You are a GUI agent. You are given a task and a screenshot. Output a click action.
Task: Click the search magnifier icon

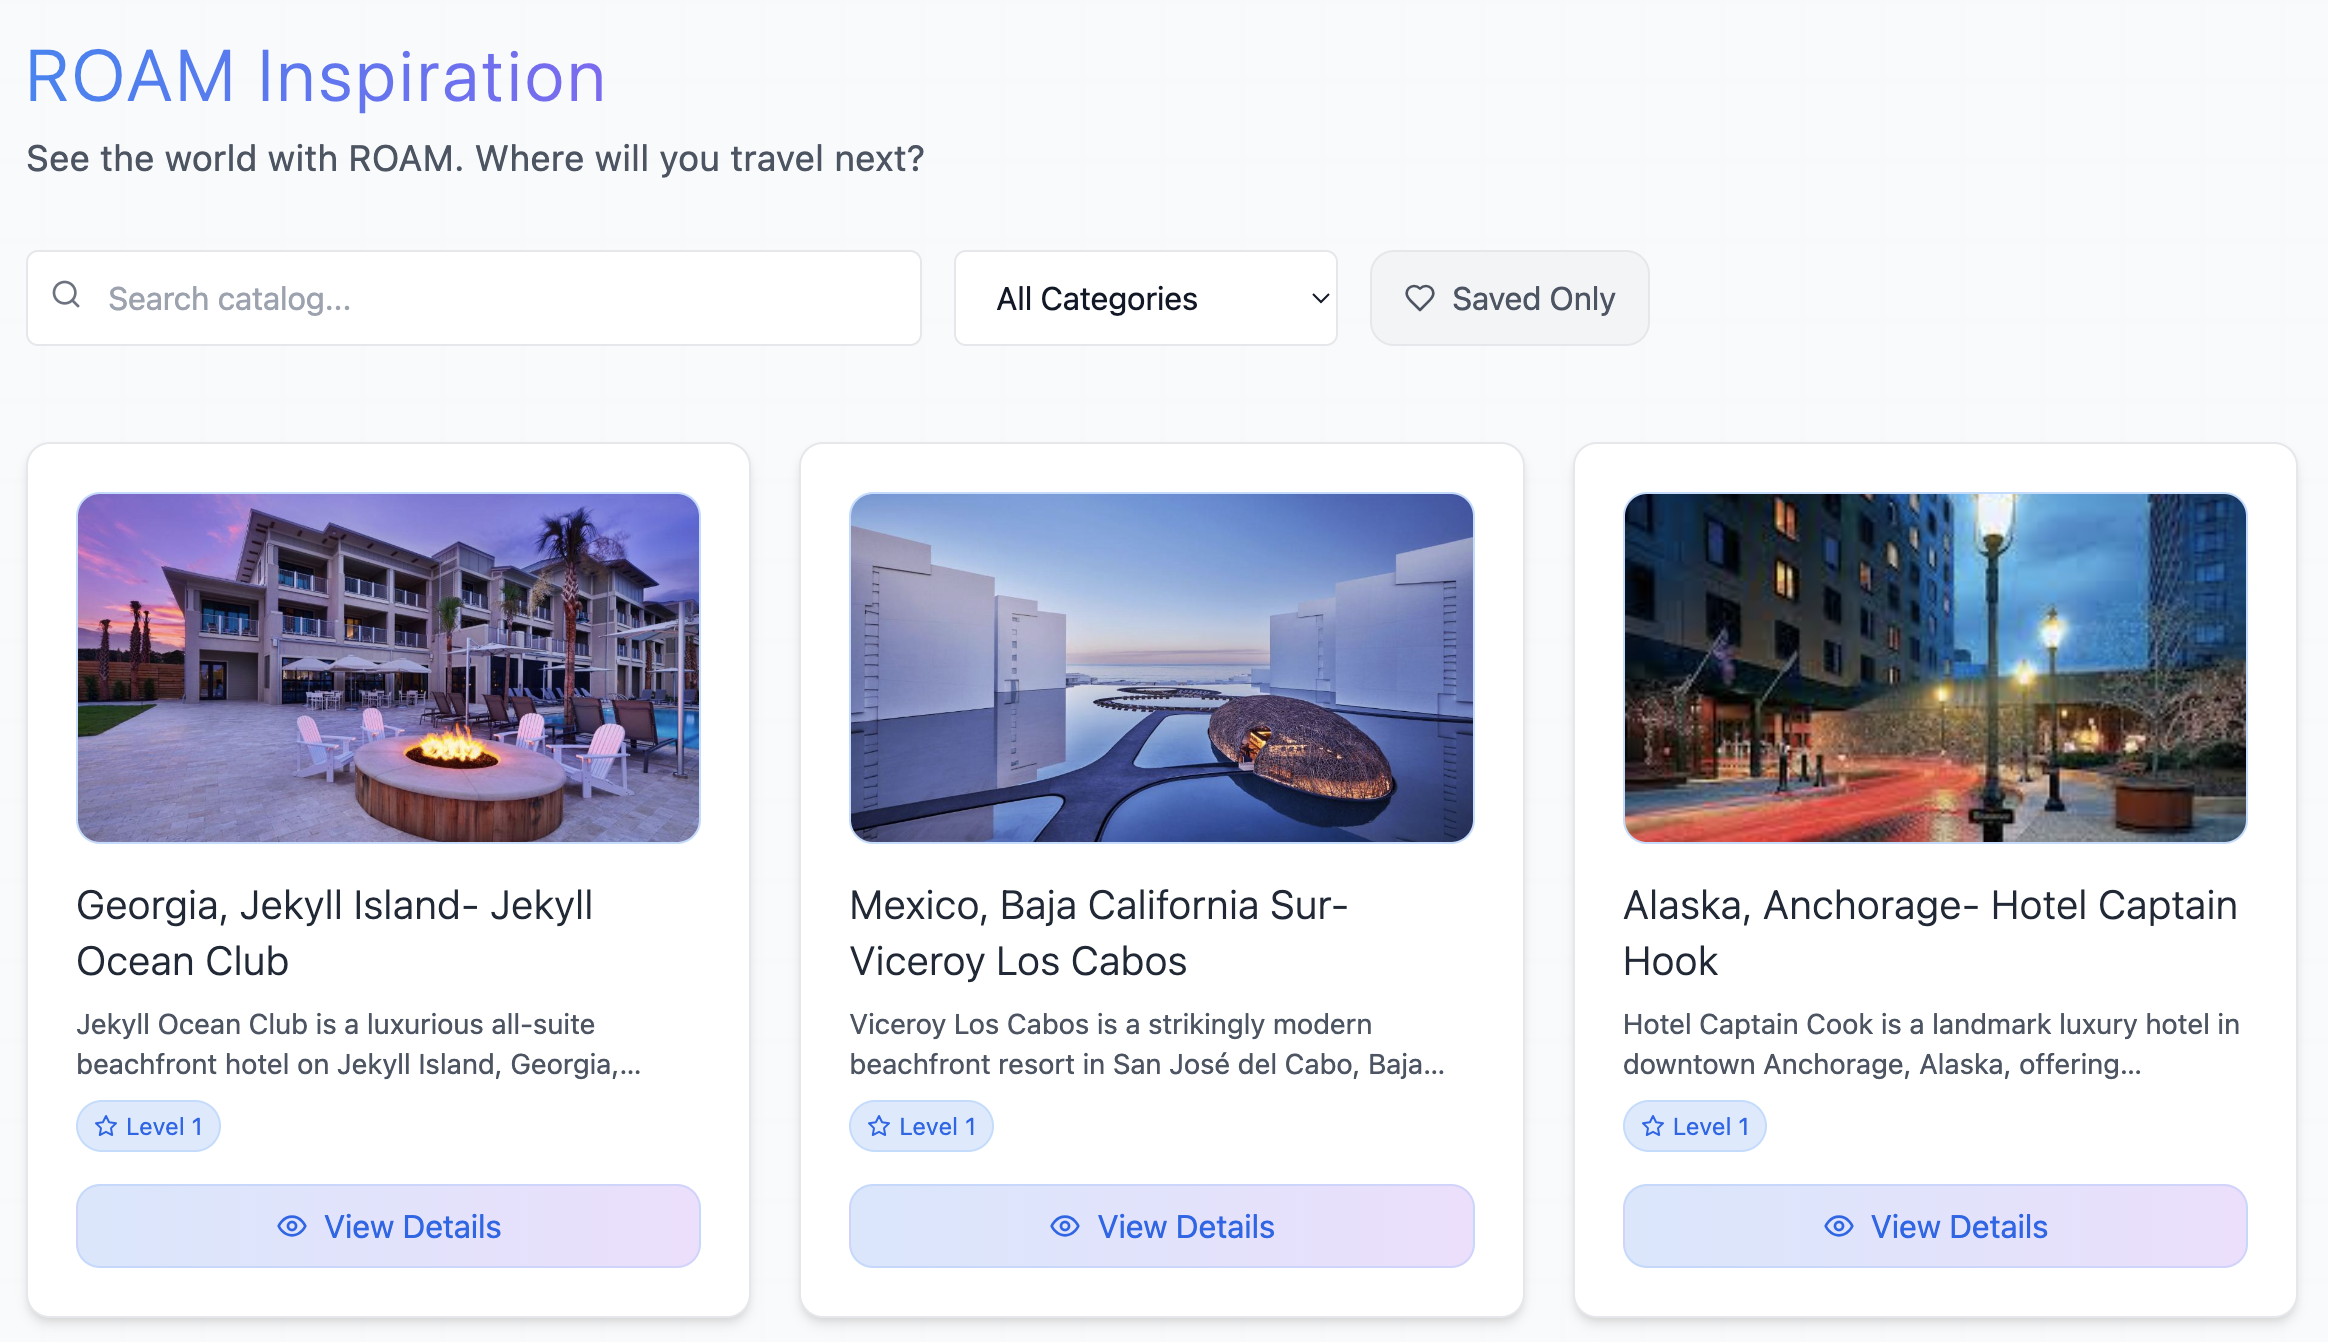coord(66,294)
